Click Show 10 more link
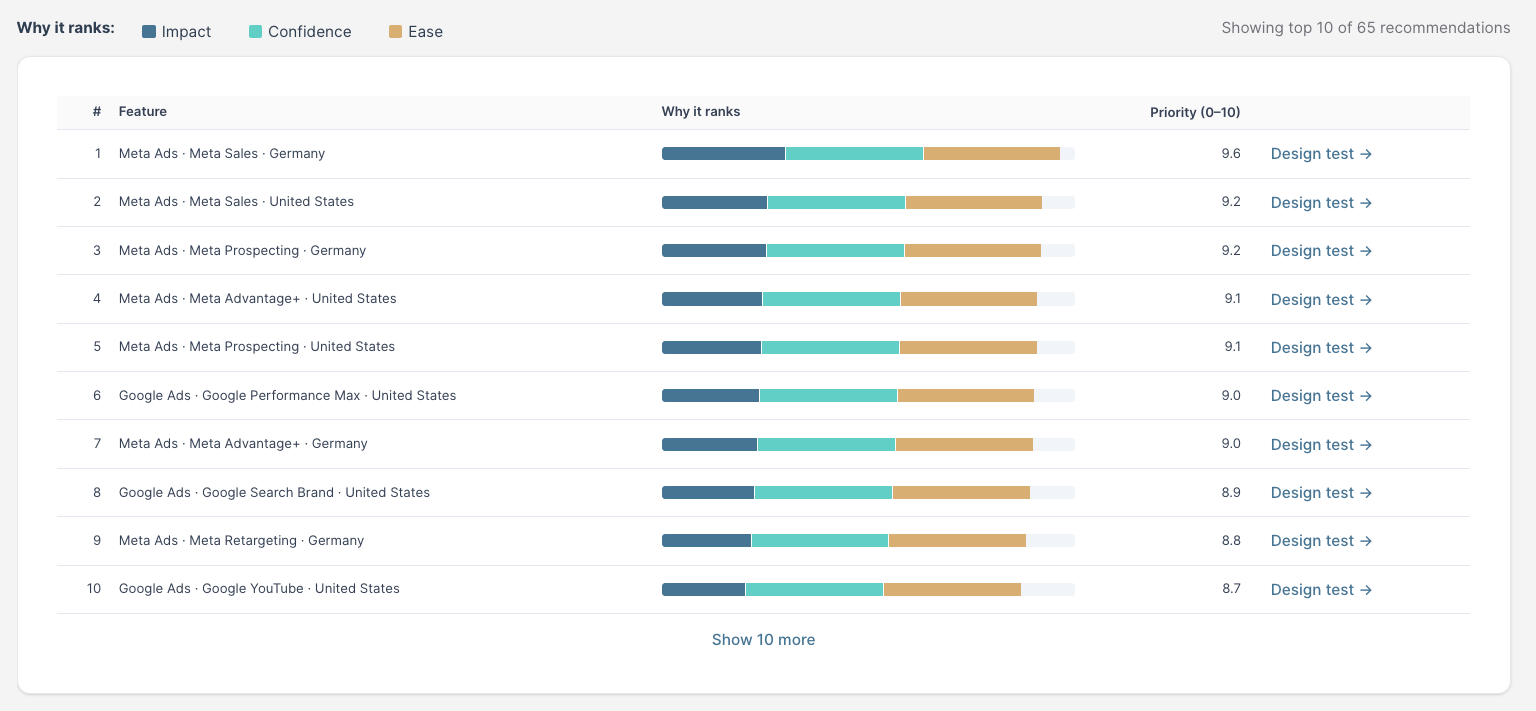The width and height of the screenshot is (1536, 711). (x=763, y=640)
